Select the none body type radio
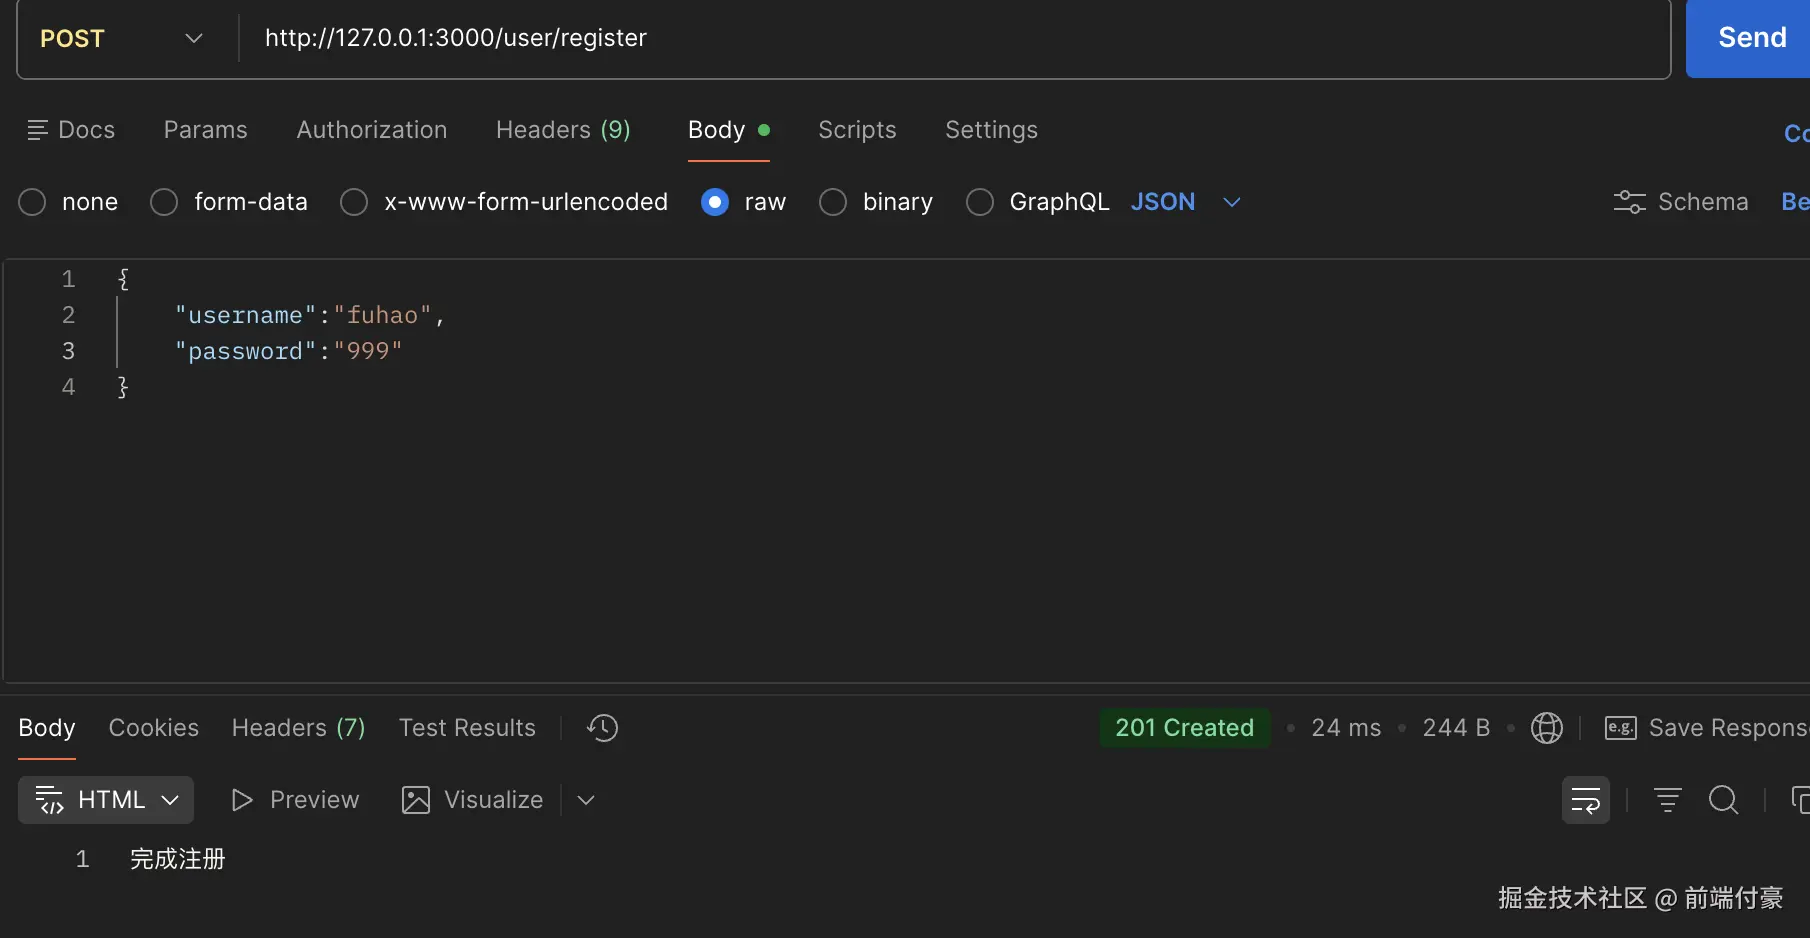This screenshot has width=1810, height=938. point(33,202)
